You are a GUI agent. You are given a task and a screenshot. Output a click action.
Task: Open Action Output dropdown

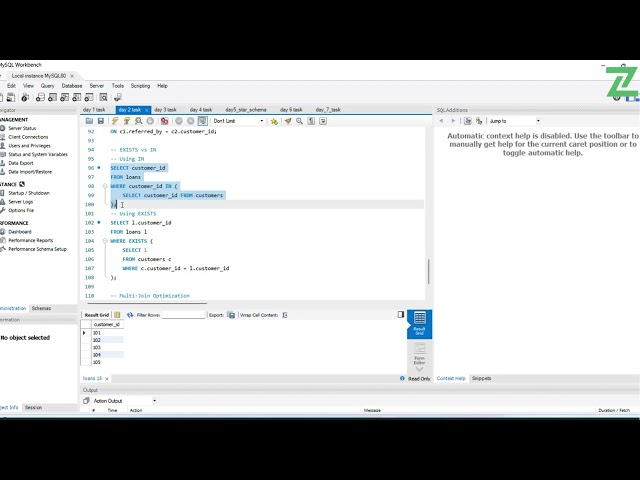click(x=124, y=401)
